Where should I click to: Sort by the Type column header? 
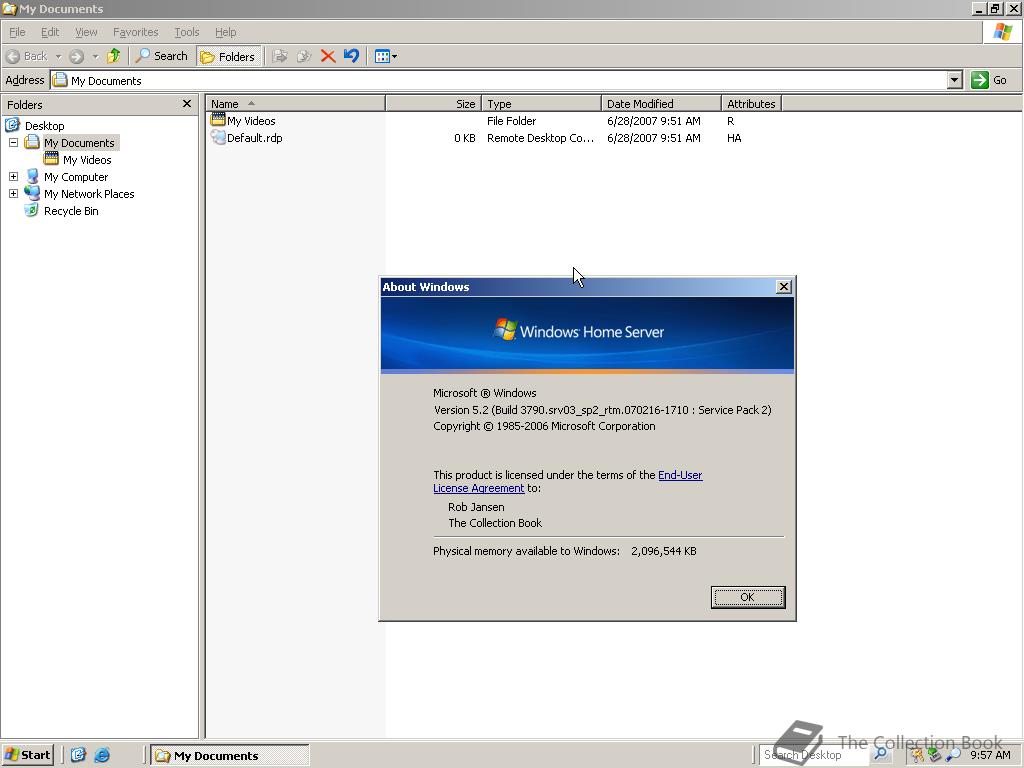(541, 104)
